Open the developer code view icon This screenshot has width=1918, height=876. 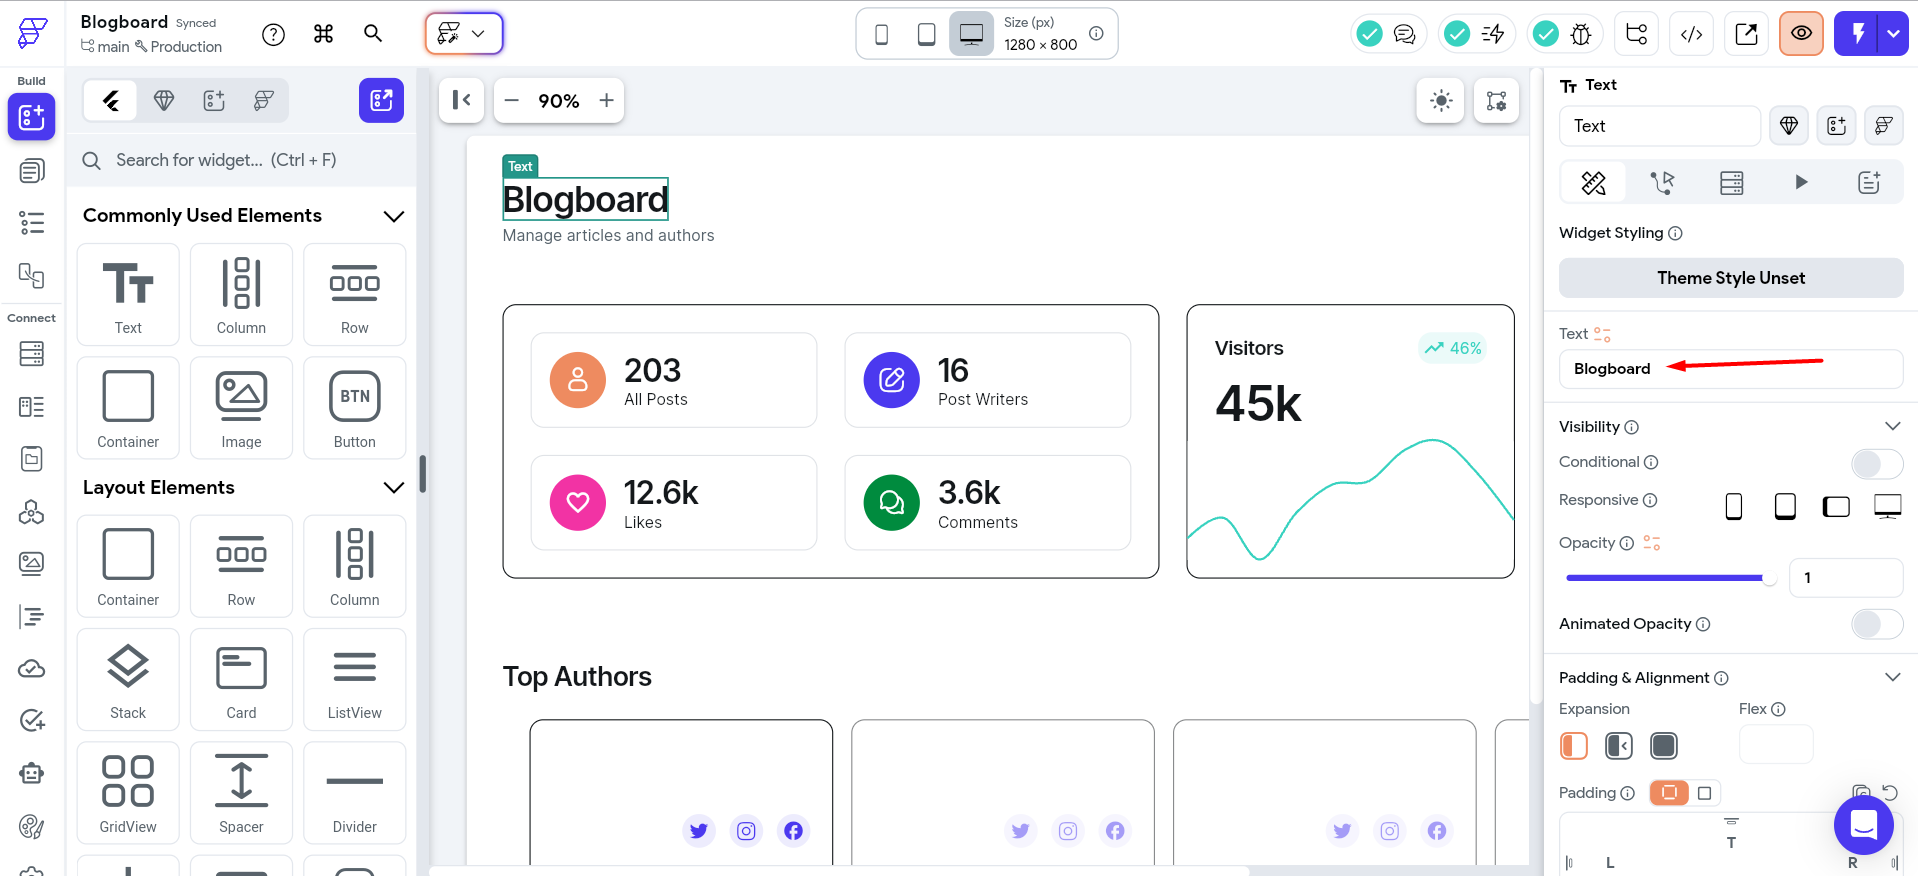click(1691, 34)
